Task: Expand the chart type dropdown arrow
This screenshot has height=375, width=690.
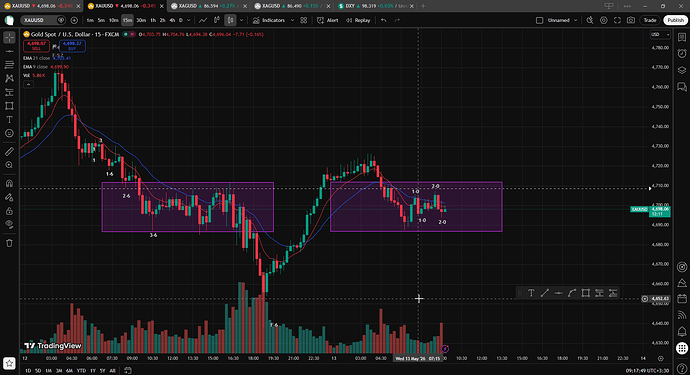Action: [x=241, y=20]
